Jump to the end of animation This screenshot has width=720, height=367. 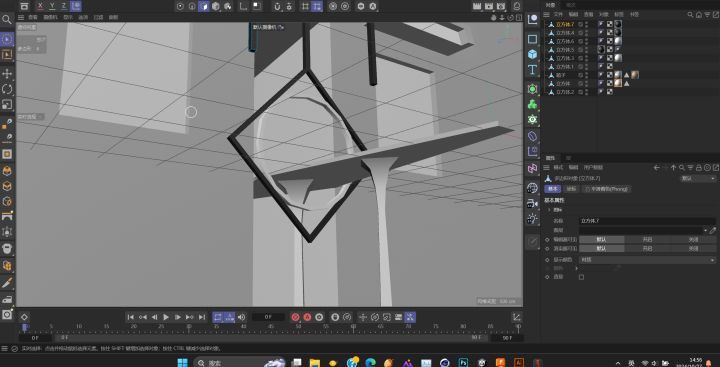click(202, 317)
